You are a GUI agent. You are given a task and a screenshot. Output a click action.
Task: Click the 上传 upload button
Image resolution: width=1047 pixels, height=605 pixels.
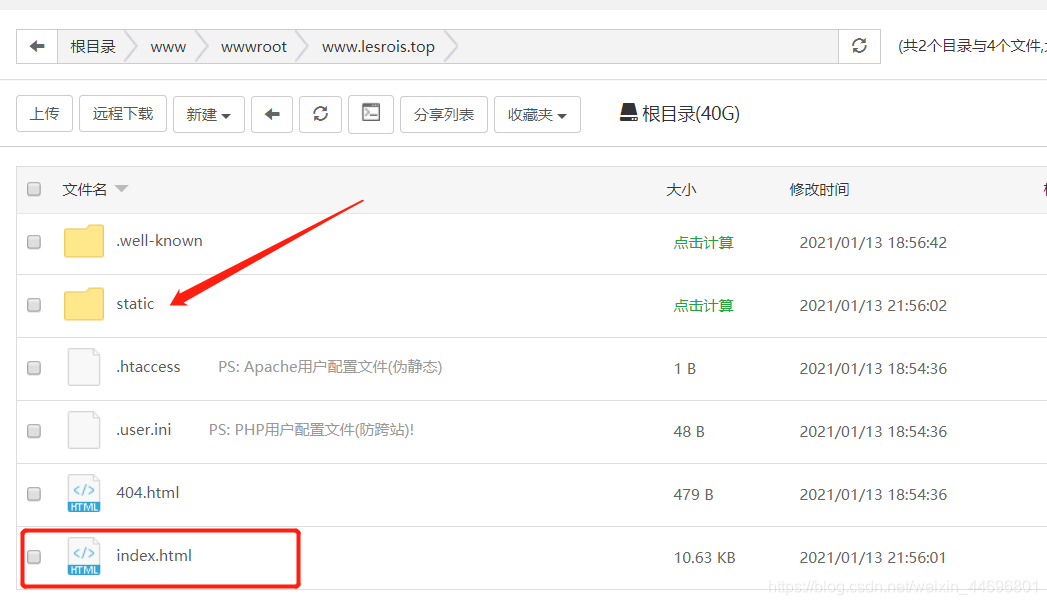point(44,114)
